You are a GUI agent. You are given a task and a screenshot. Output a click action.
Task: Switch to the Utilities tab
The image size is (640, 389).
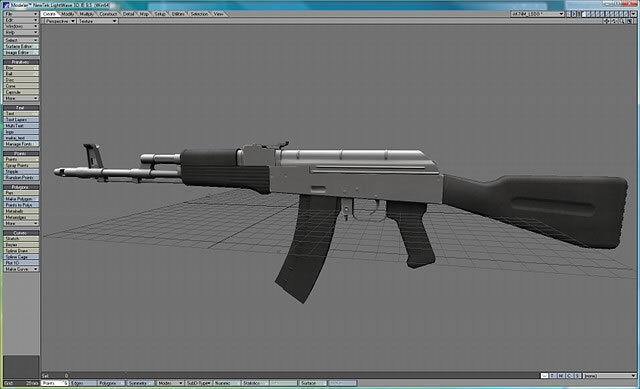(178, 14)
